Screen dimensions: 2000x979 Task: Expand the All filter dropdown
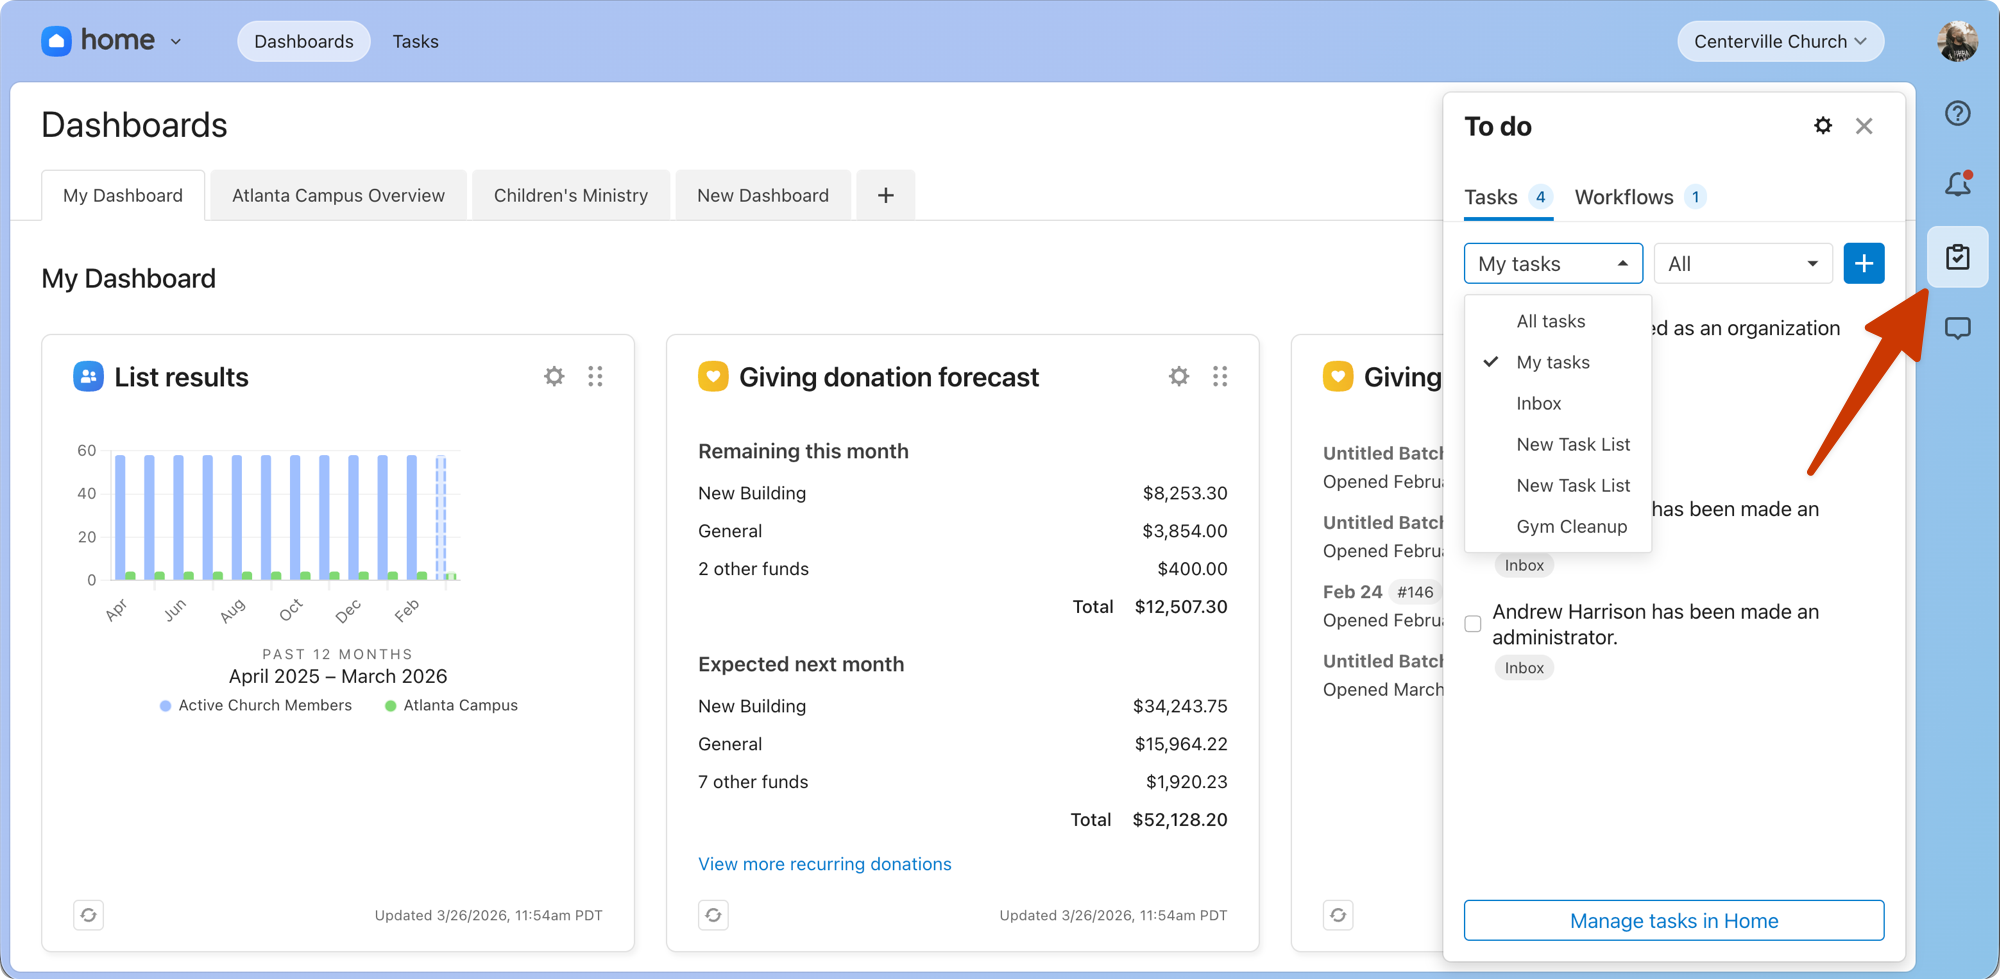(1743, 264)
